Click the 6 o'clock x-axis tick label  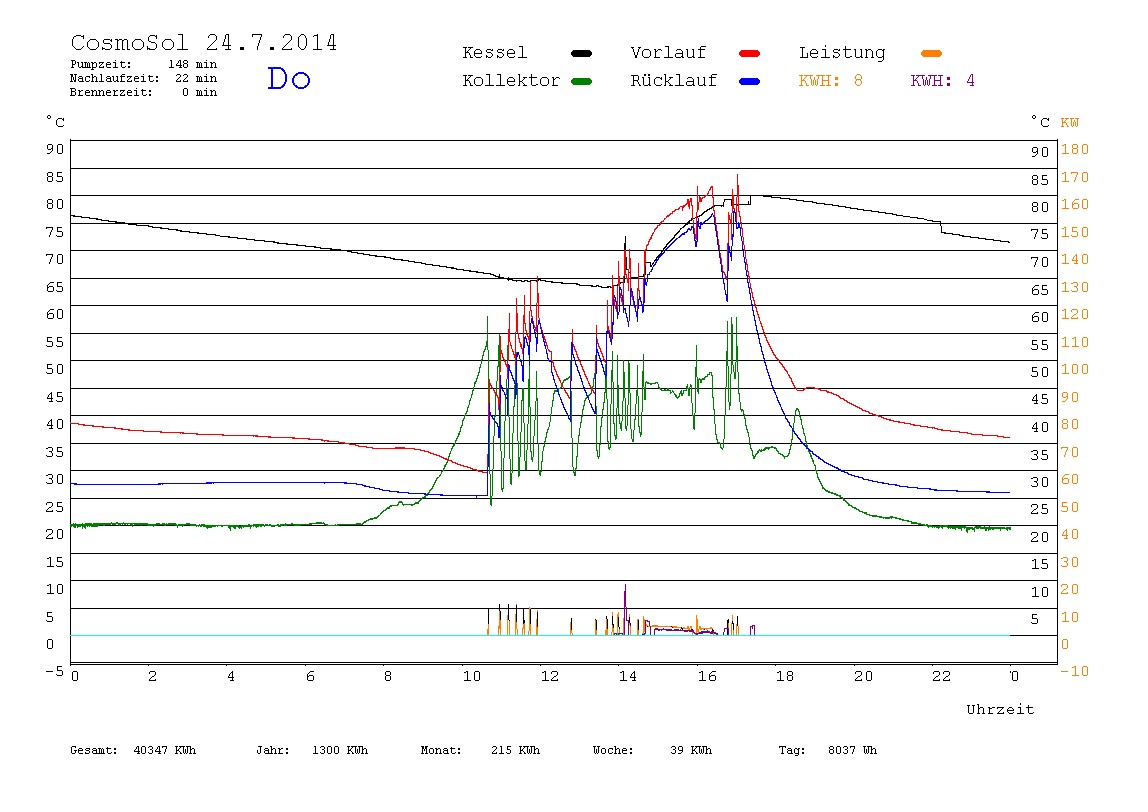(310, 677)
